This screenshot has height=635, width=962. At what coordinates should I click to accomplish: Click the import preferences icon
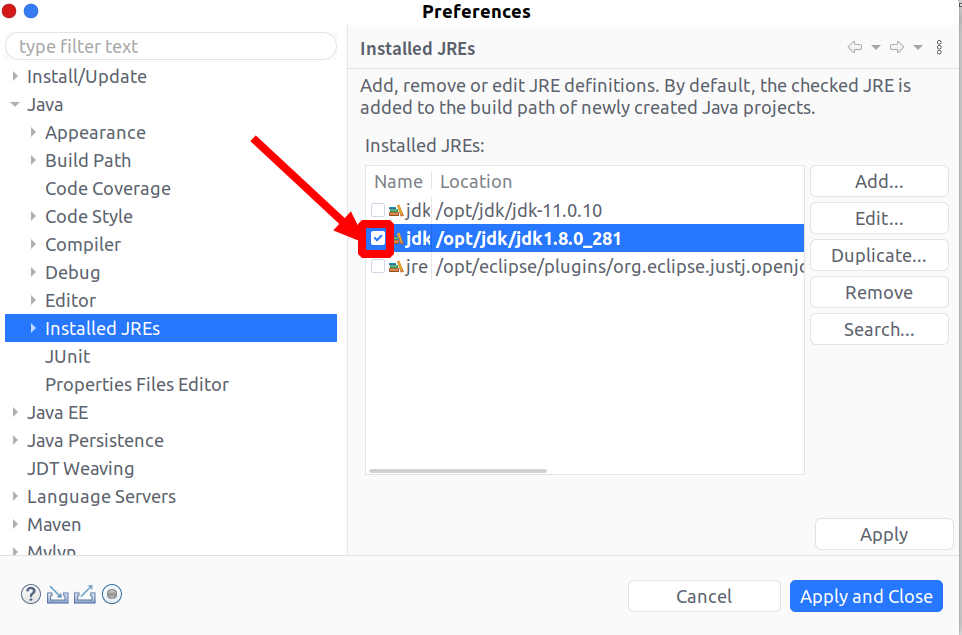(58, 595)
